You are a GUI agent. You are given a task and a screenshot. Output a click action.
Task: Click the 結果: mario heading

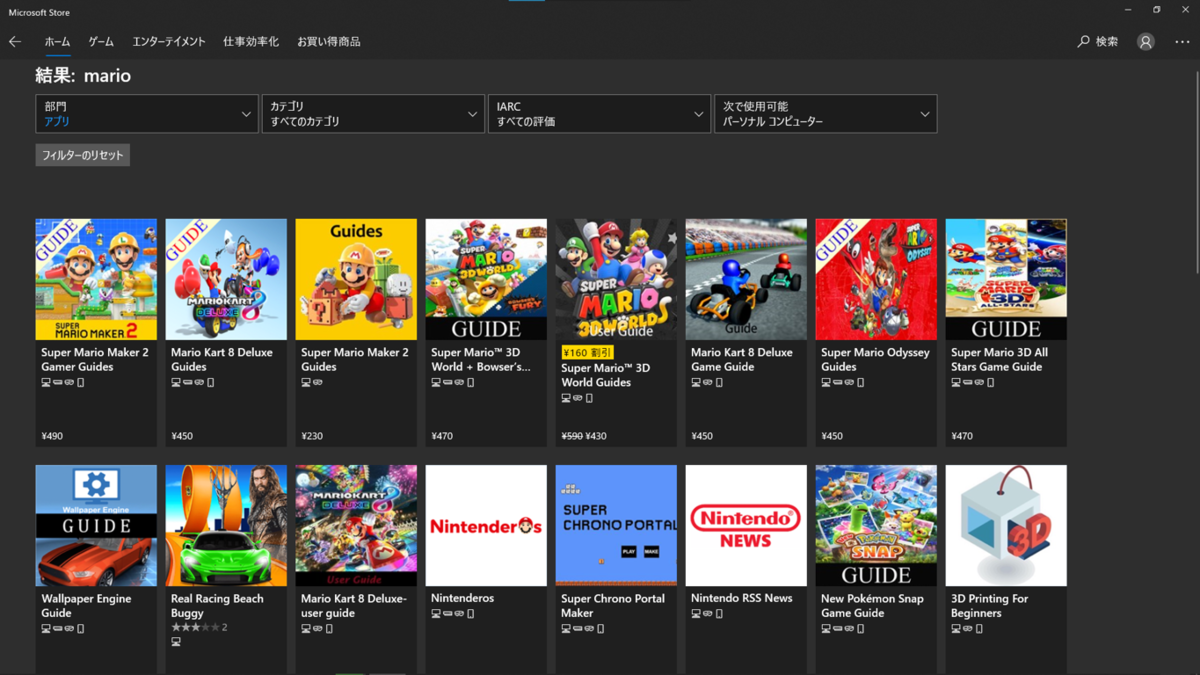[83, 76]
